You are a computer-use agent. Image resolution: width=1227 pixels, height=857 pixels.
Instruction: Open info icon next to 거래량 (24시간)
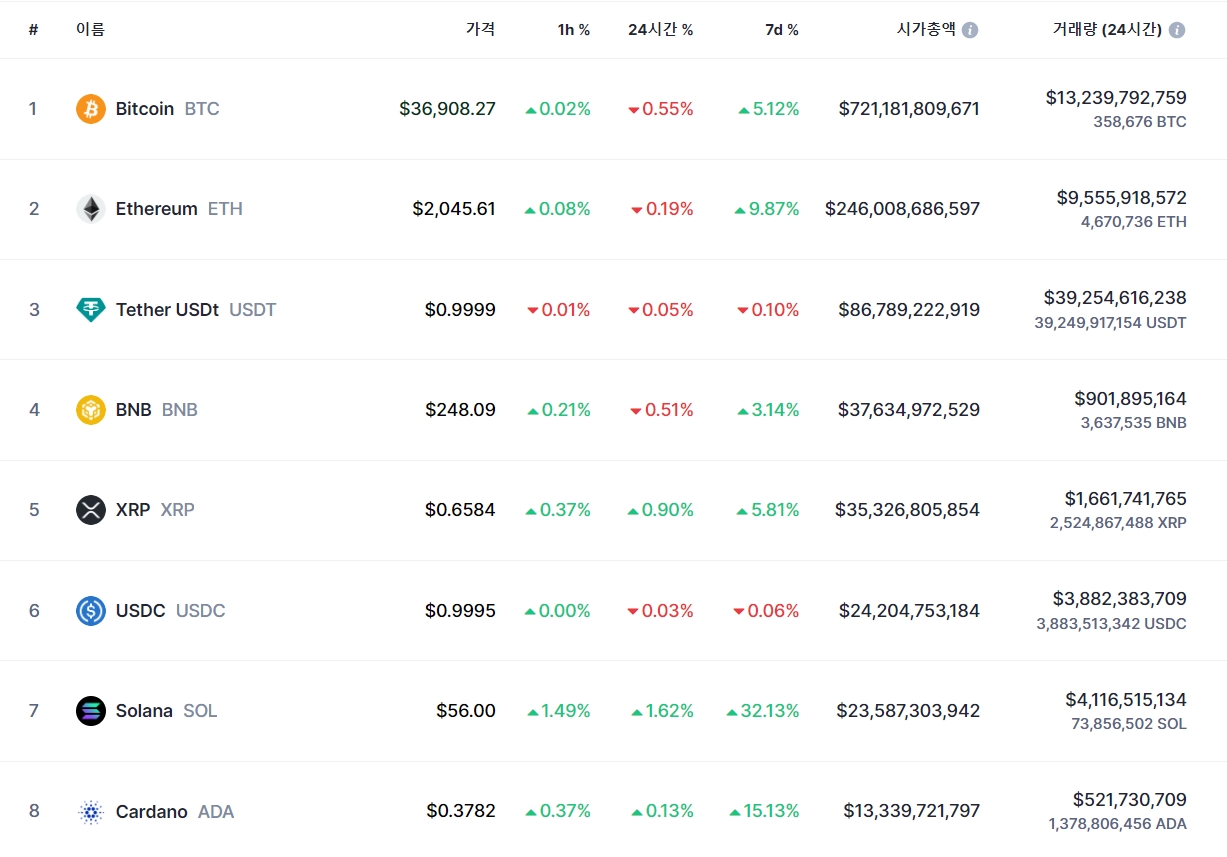[x=1177, y=30]
